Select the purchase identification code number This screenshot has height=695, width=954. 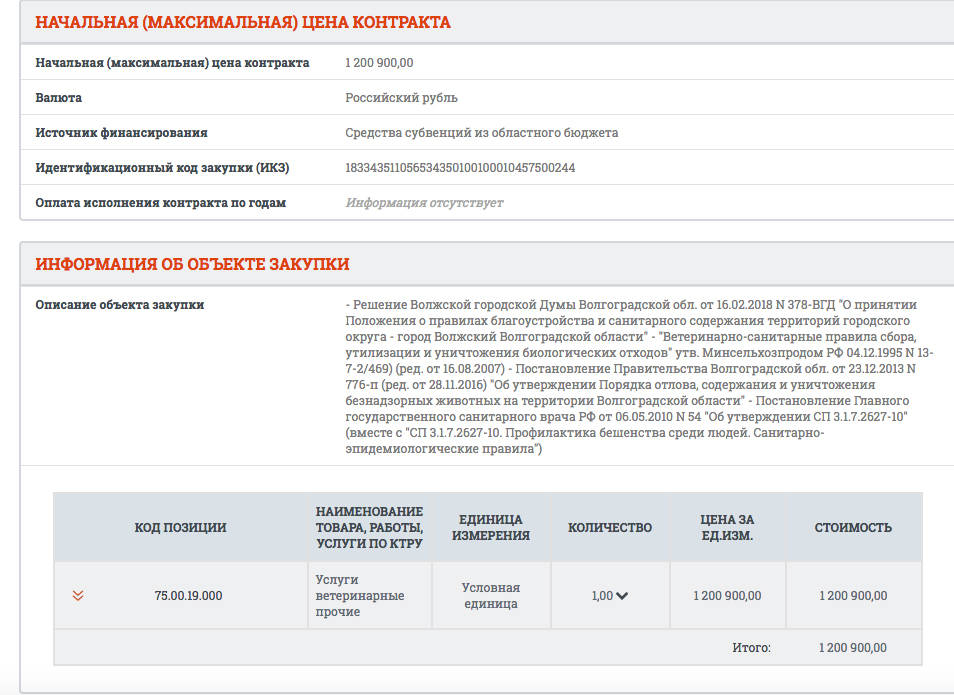[x=460, y=167]
